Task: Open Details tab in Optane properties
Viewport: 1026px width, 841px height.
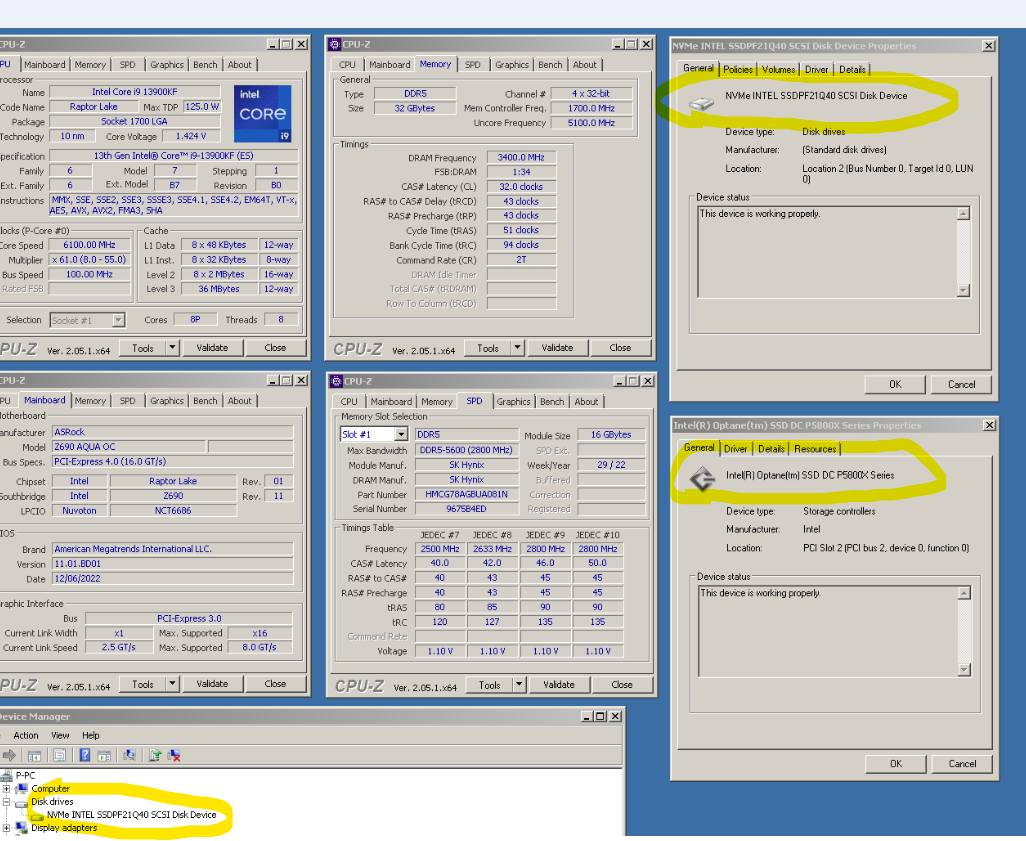Action: pyautogui.click(x=771, y=449)
